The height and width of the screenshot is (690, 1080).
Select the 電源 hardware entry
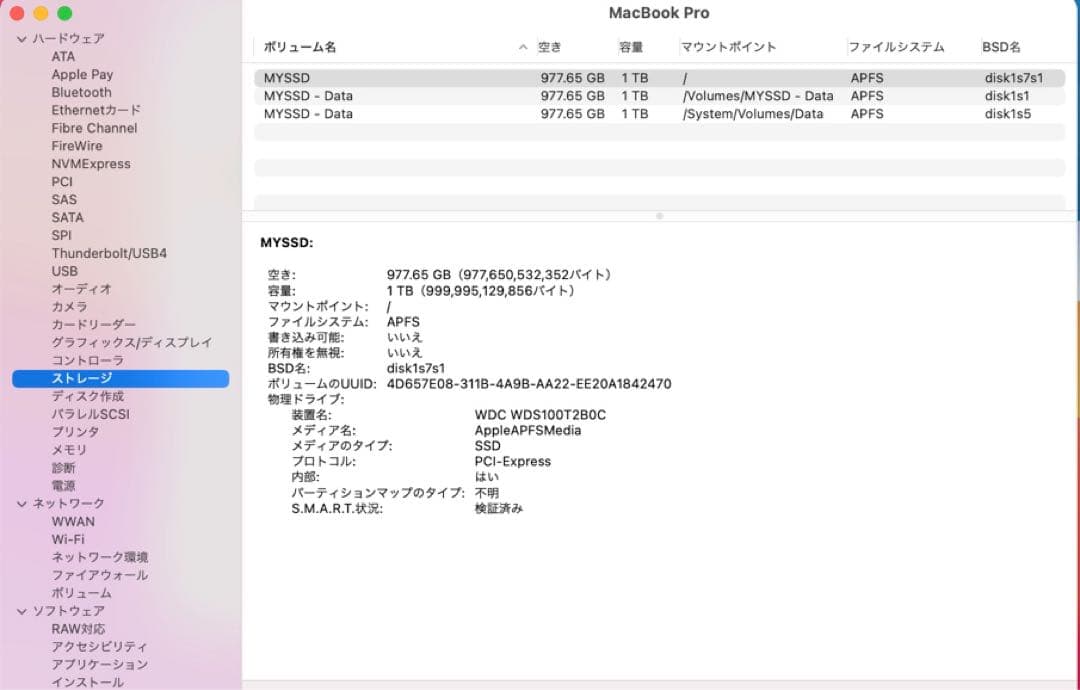coord(64,485)
